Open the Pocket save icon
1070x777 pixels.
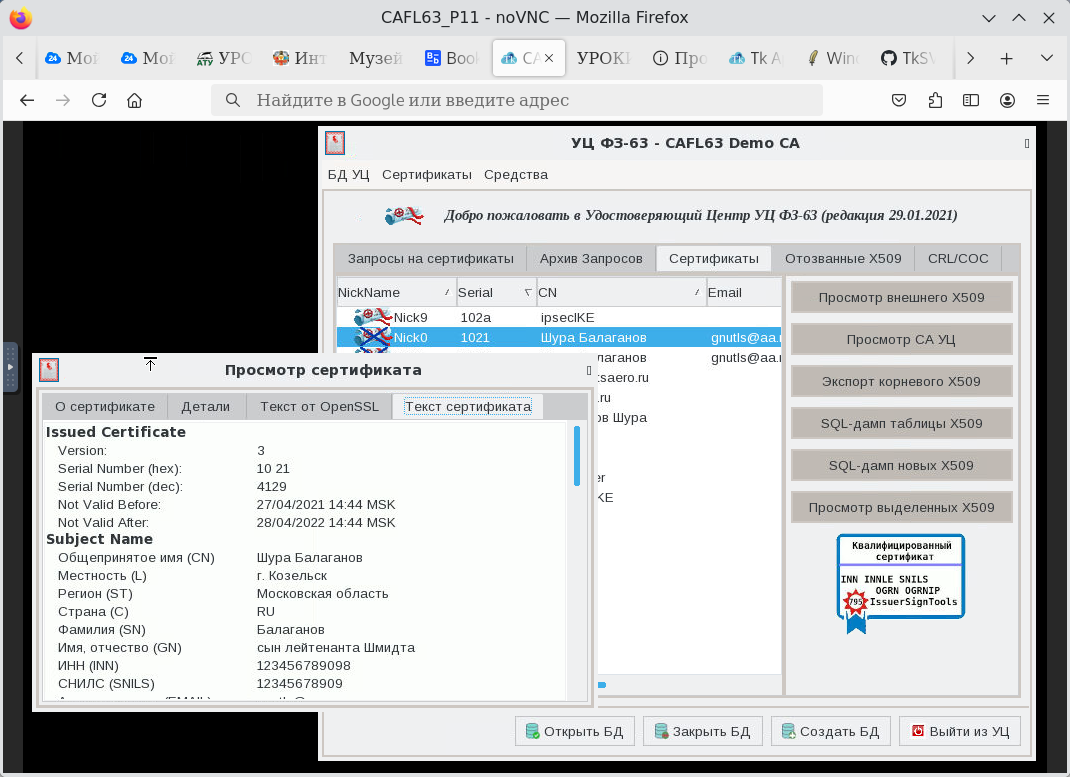[899, 100]
